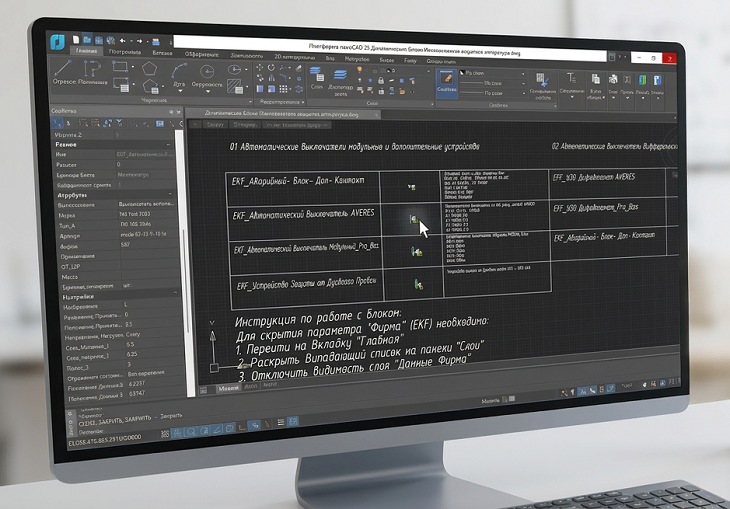Image resolution: width=730 pixels, height=509 pixels.
Task: Open the Undo history dropdown arrow
Action: 131,41
